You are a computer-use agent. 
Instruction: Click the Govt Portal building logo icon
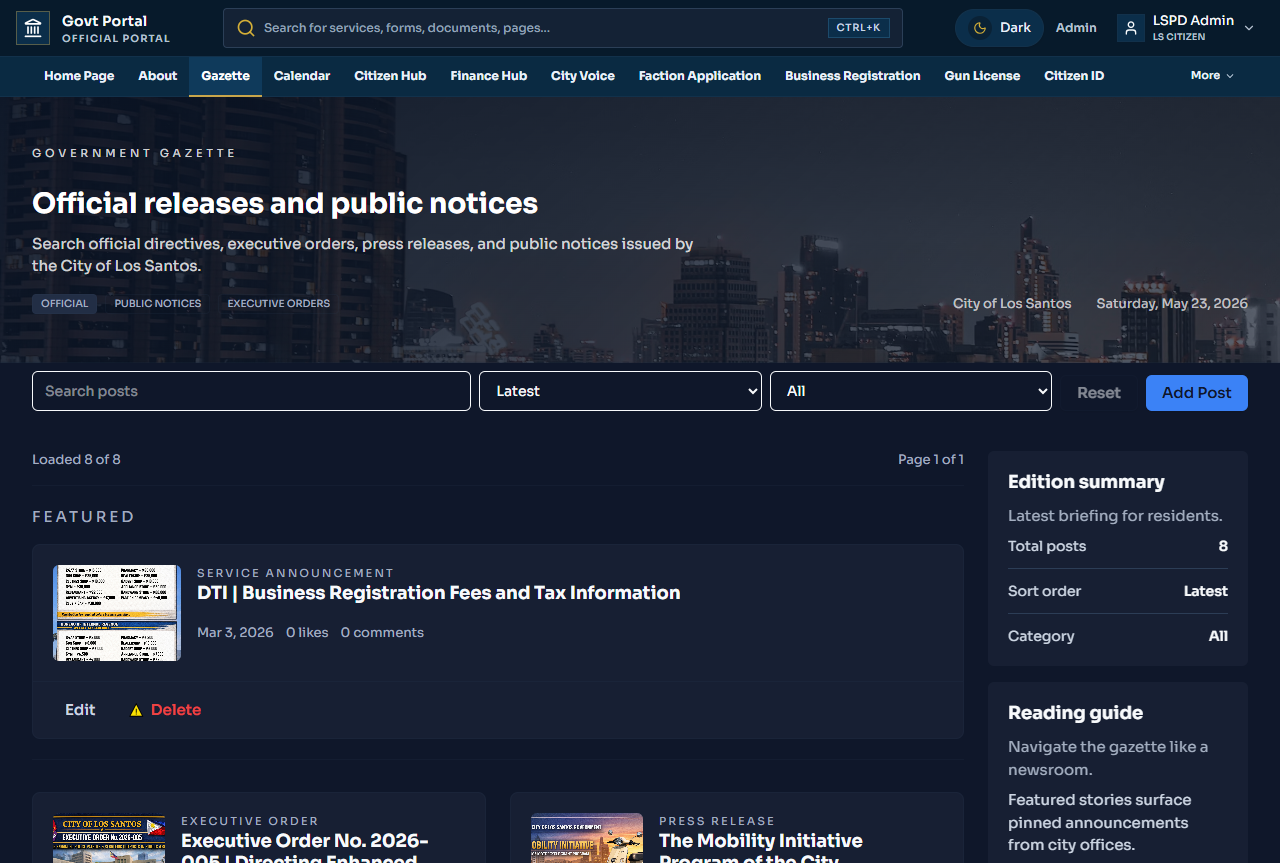(33, 28)
